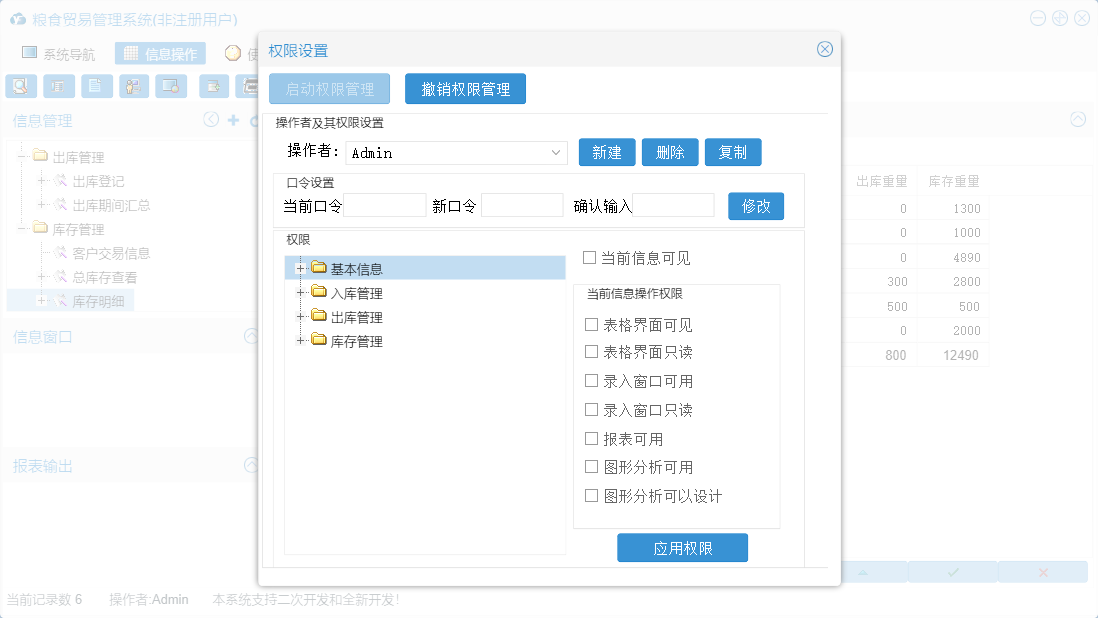Switch to the 信息操作 tab

coord(160,54)
